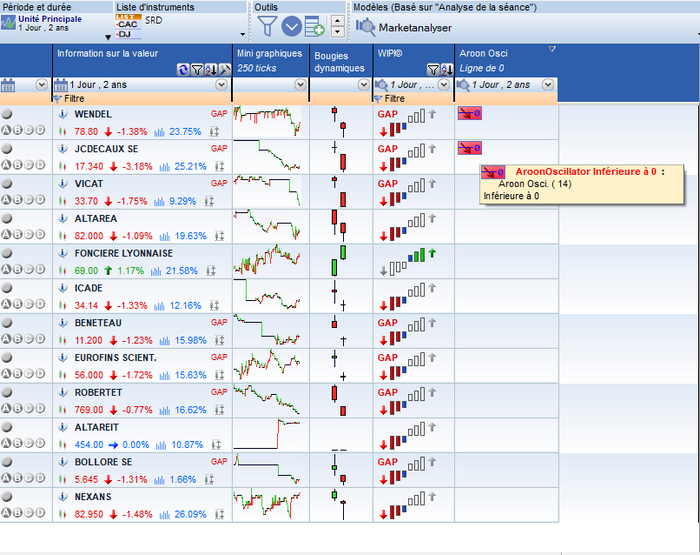The height and width of the screenshot is (555, 700).
Task: Open the Bougies dynamiques column dropdown
Action: (364, 84)
